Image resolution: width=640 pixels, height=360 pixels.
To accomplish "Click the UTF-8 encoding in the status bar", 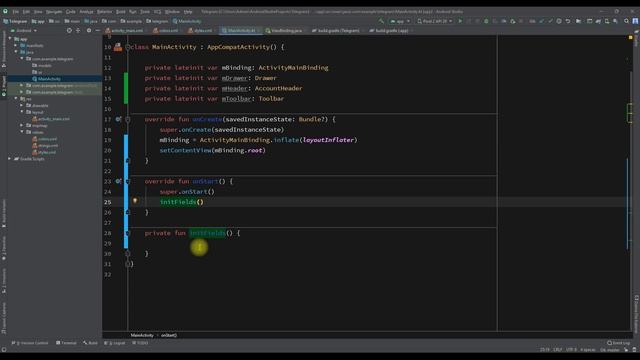I will coord(571,350).
